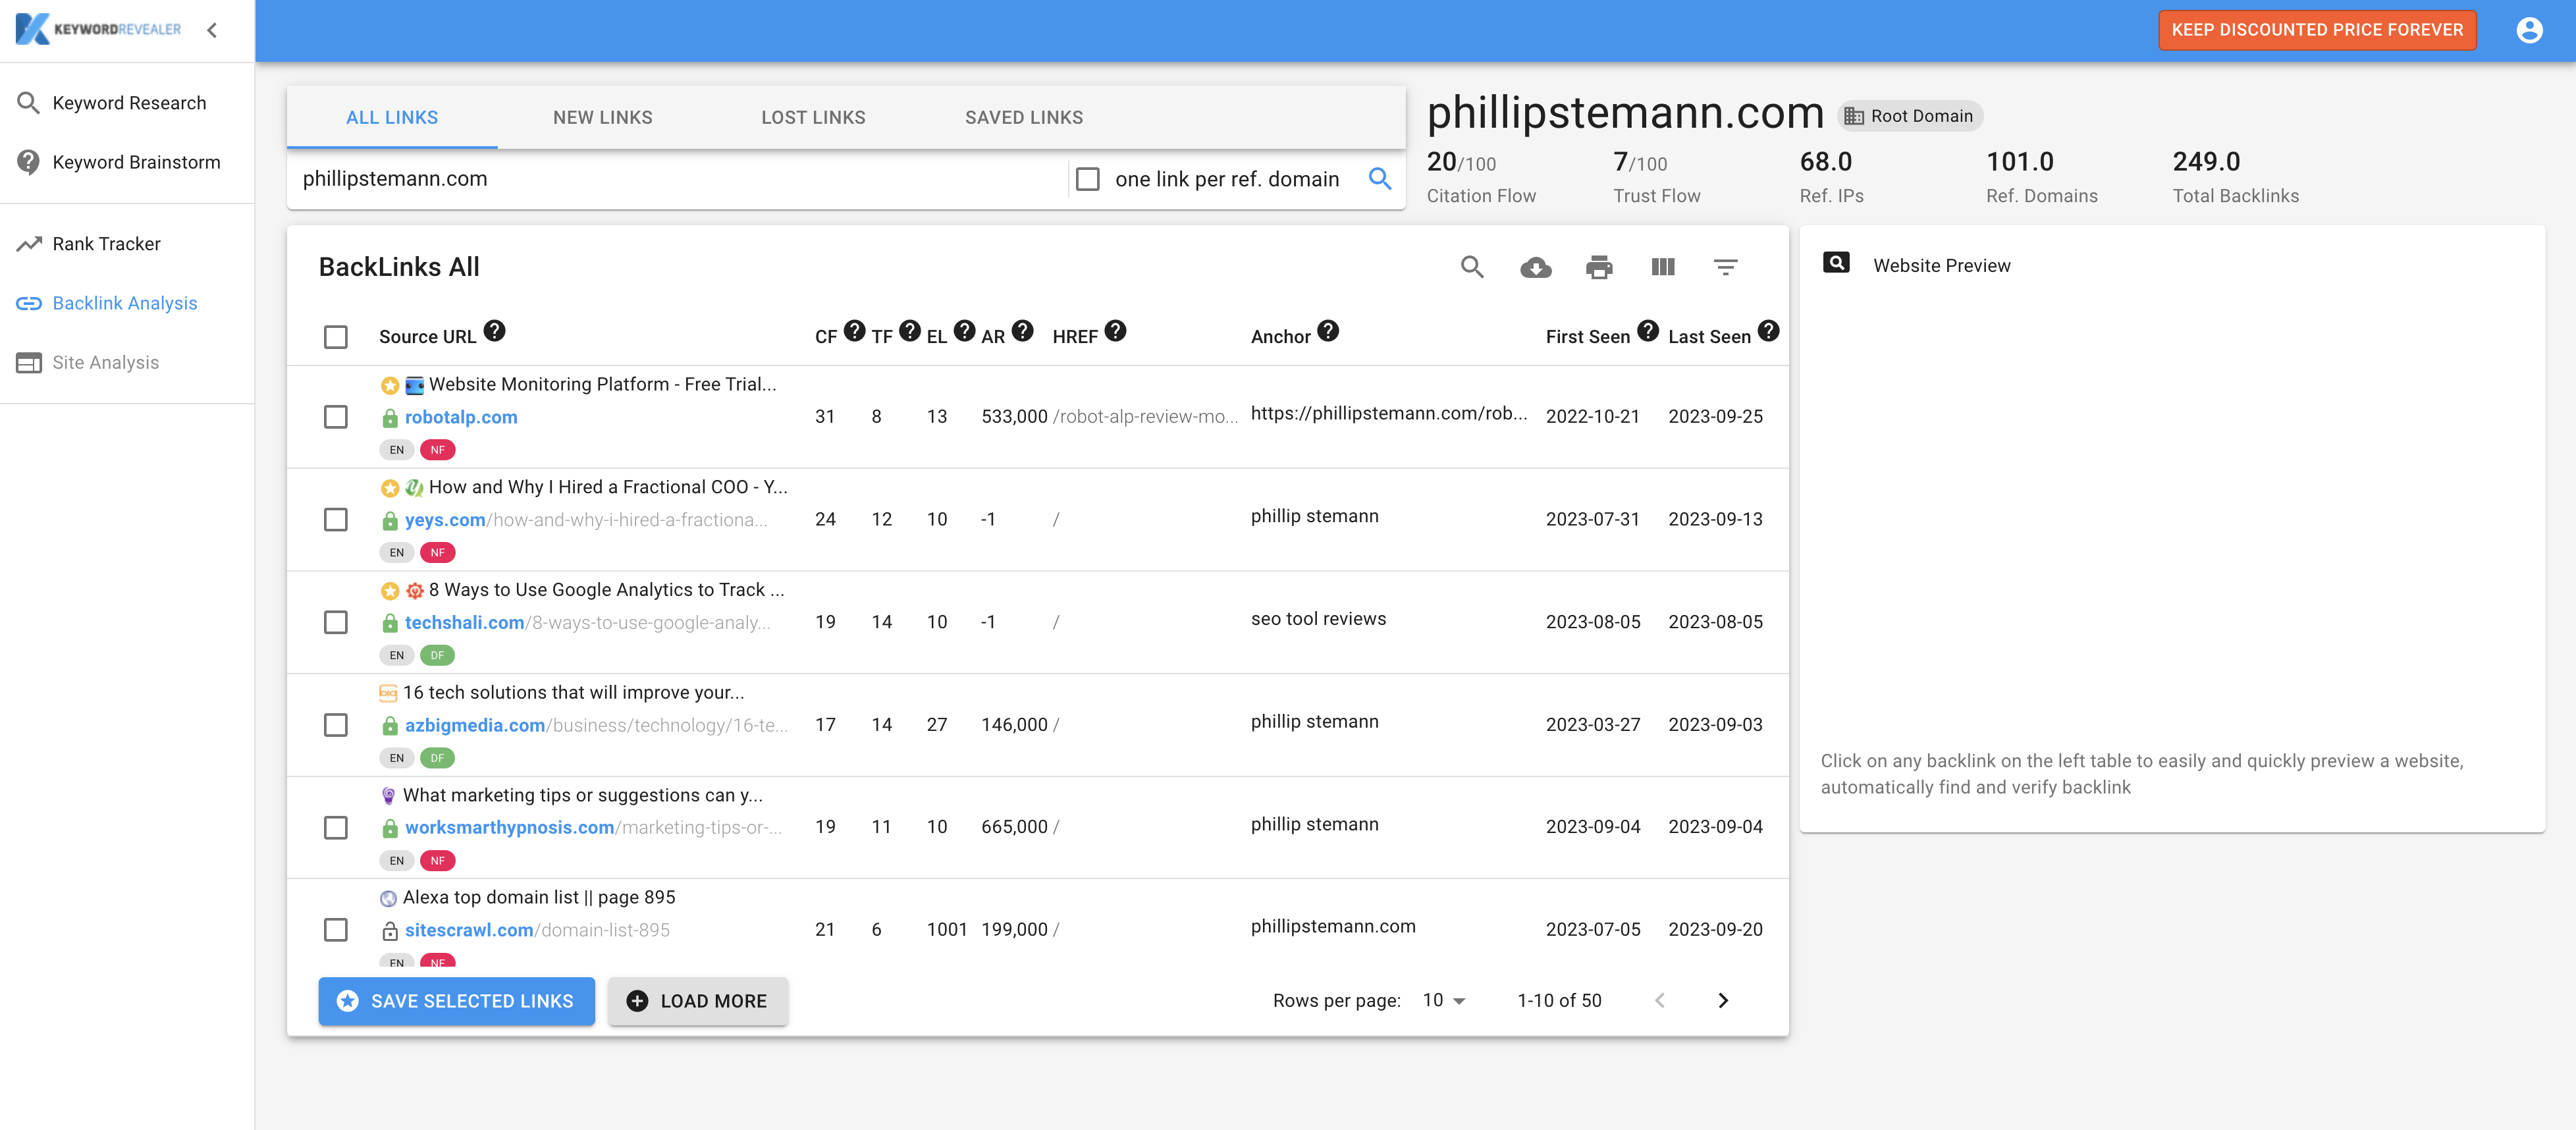Open the robotalp.com link
The width and height of the screenshot is (2576, 1130).
(x=461, y=417)
